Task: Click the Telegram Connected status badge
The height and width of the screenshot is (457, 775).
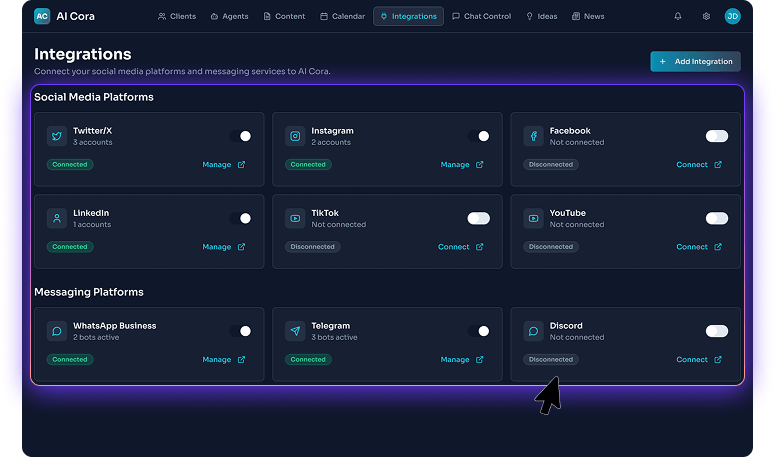Action: [308, 360]
